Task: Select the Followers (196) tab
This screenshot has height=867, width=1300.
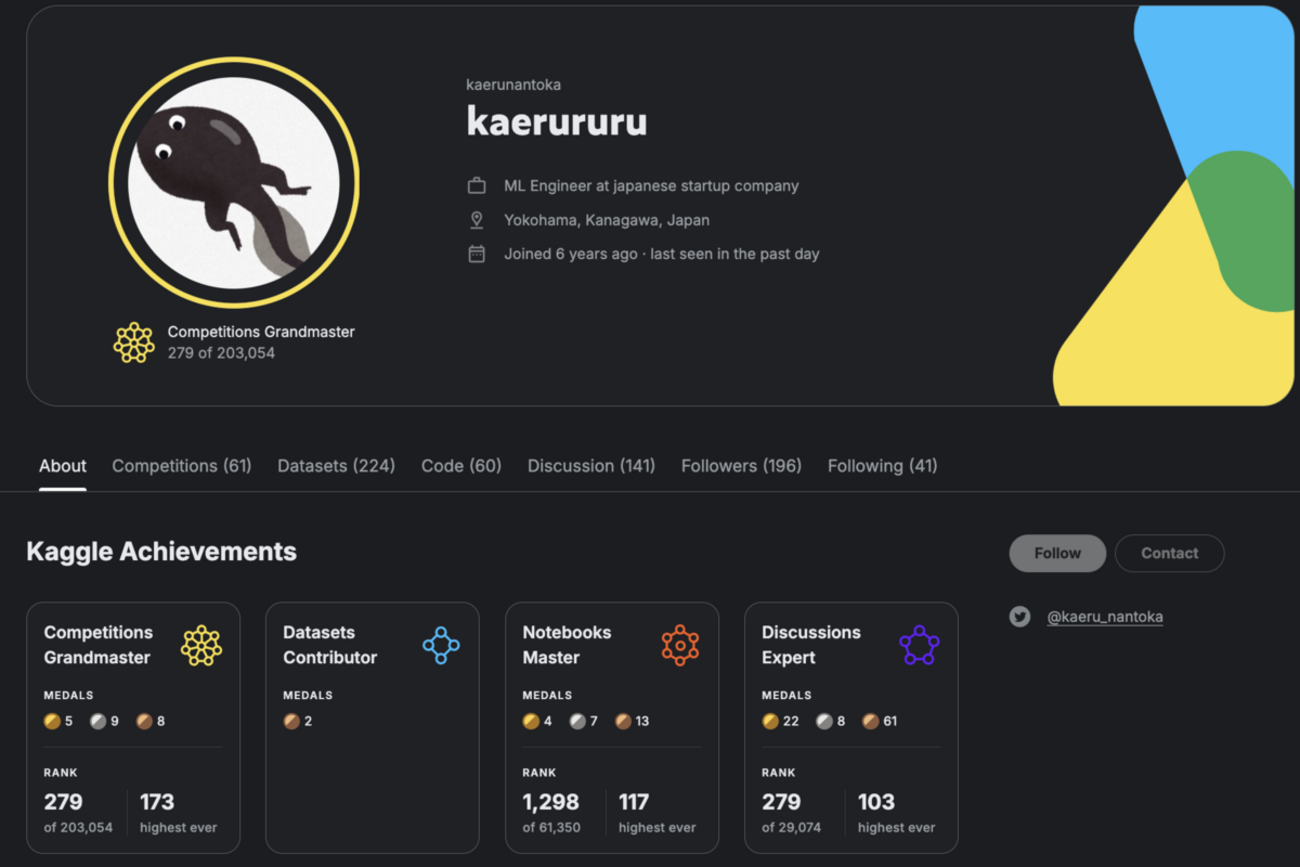Action: click(x=740, y=465)
